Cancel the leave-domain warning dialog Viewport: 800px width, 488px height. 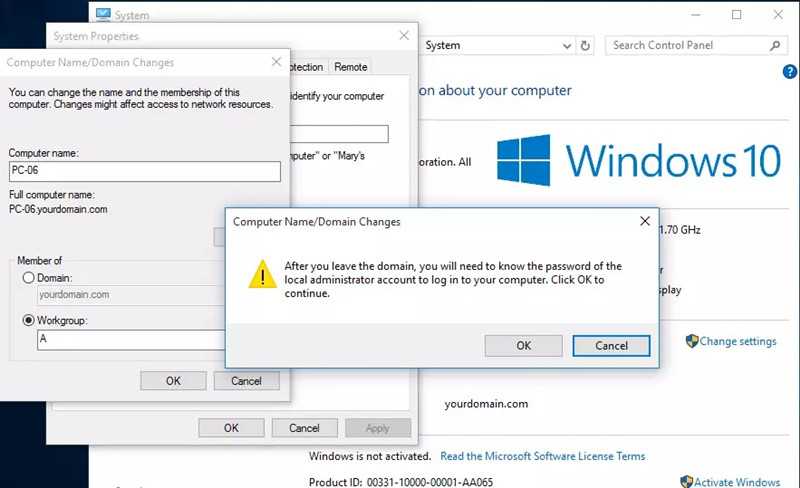[611, 345]
